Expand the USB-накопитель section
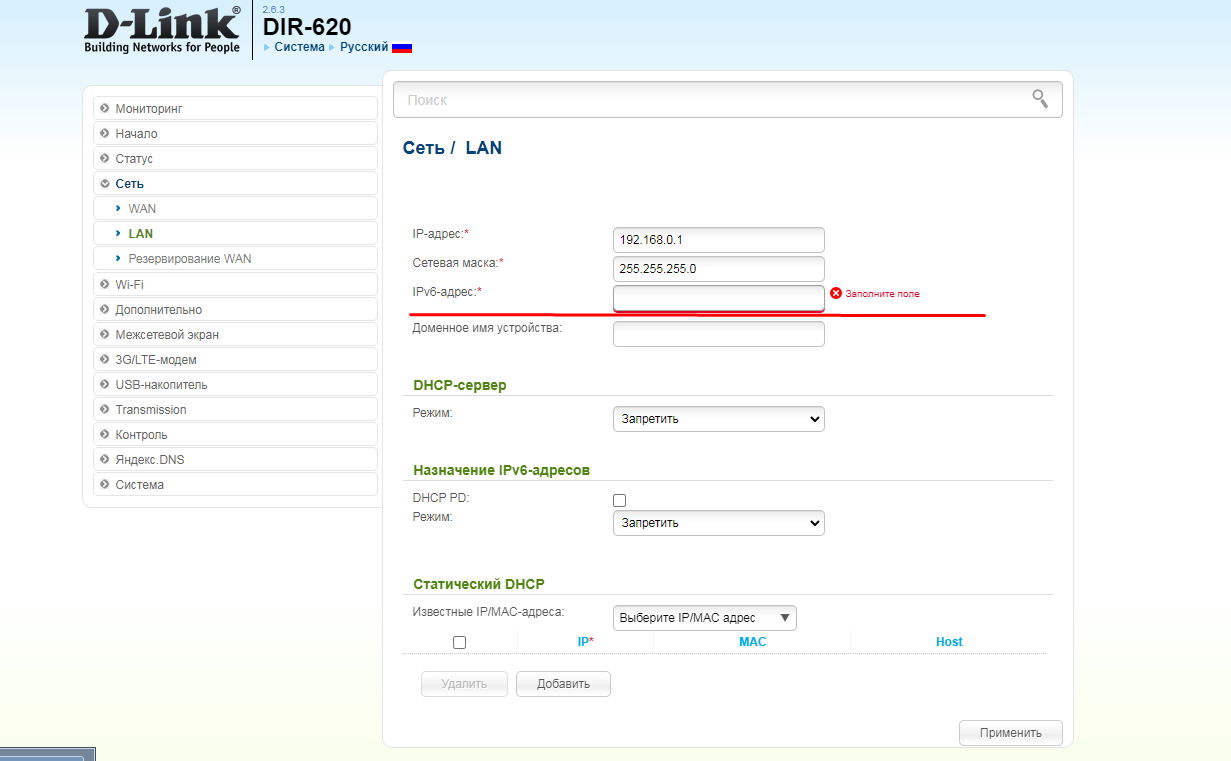The height and width of the screenshot is (761, 1231). pyautogui.click(x=235, y=384)
